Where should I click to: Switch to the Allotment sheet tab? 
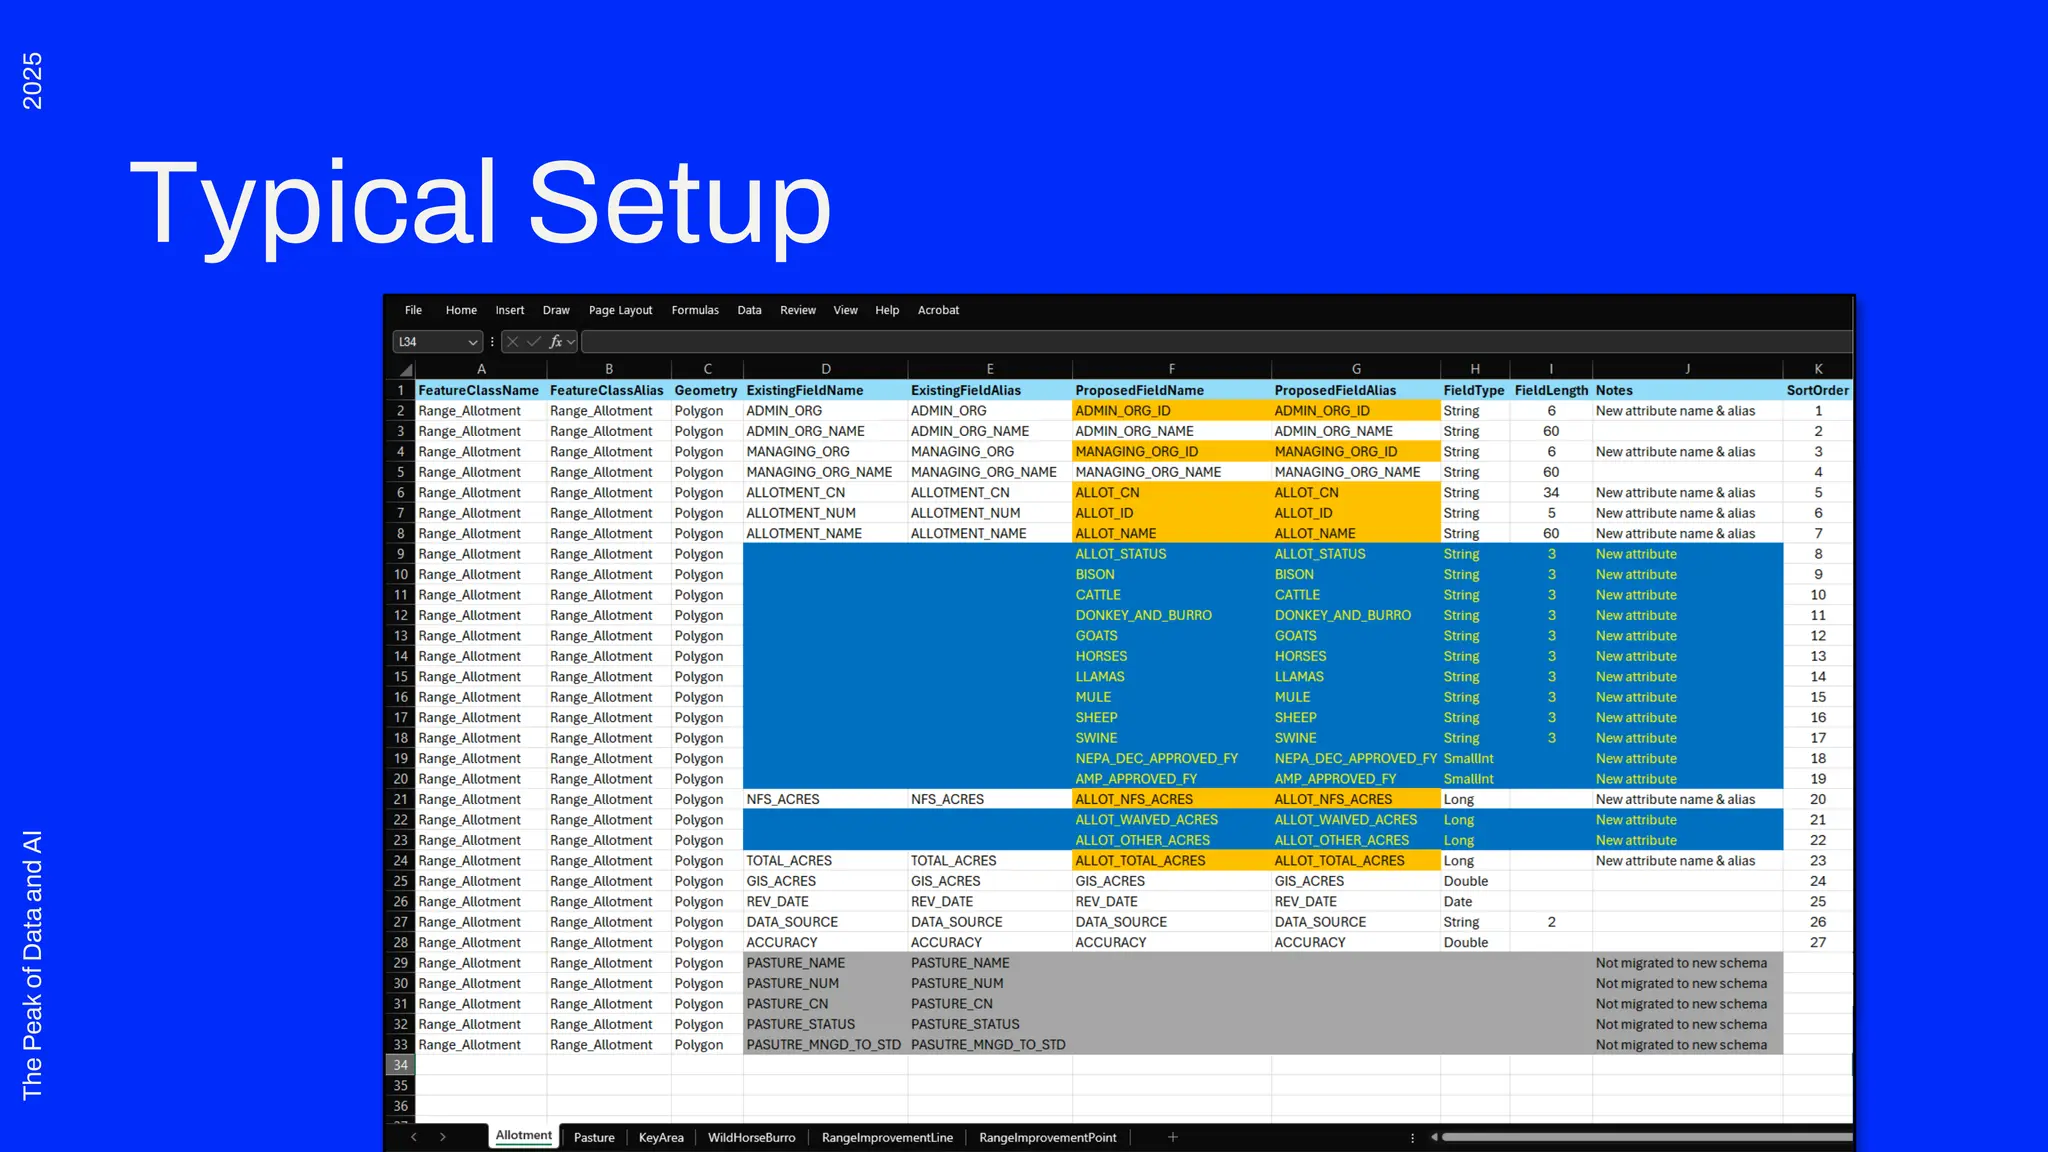pos(523,1136)
